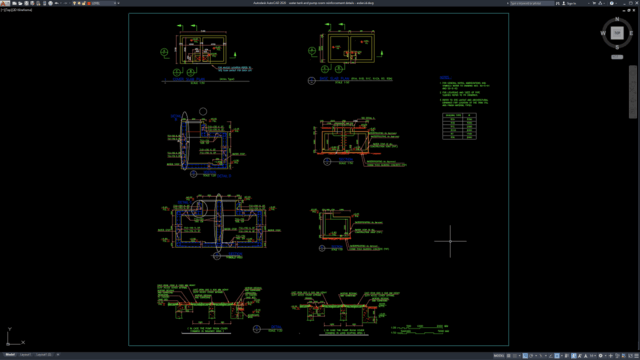Toggle the highlighted ortho mode button
The width and height of the screenshot is (640, 360).
pyautogui.click(x=525, y=356)
